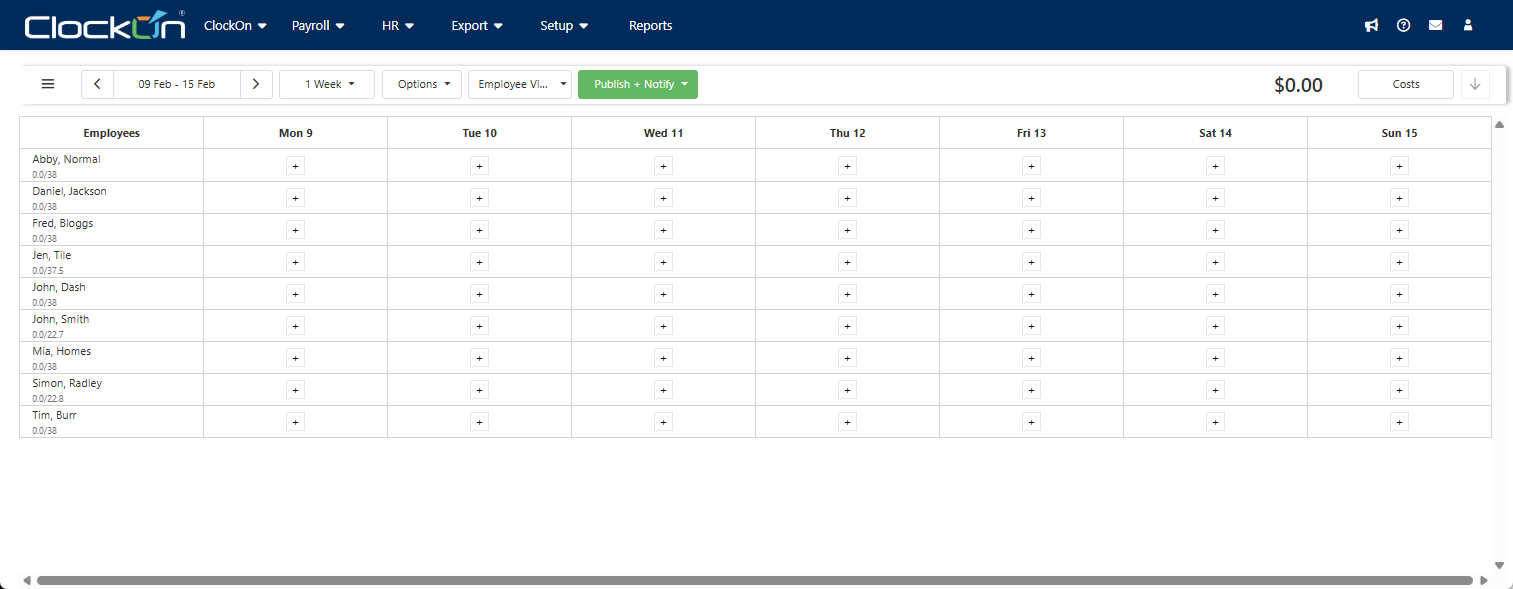Add shift for John Dash on Wed 11
Screen dimensions: 1513x589
(663, 294)
